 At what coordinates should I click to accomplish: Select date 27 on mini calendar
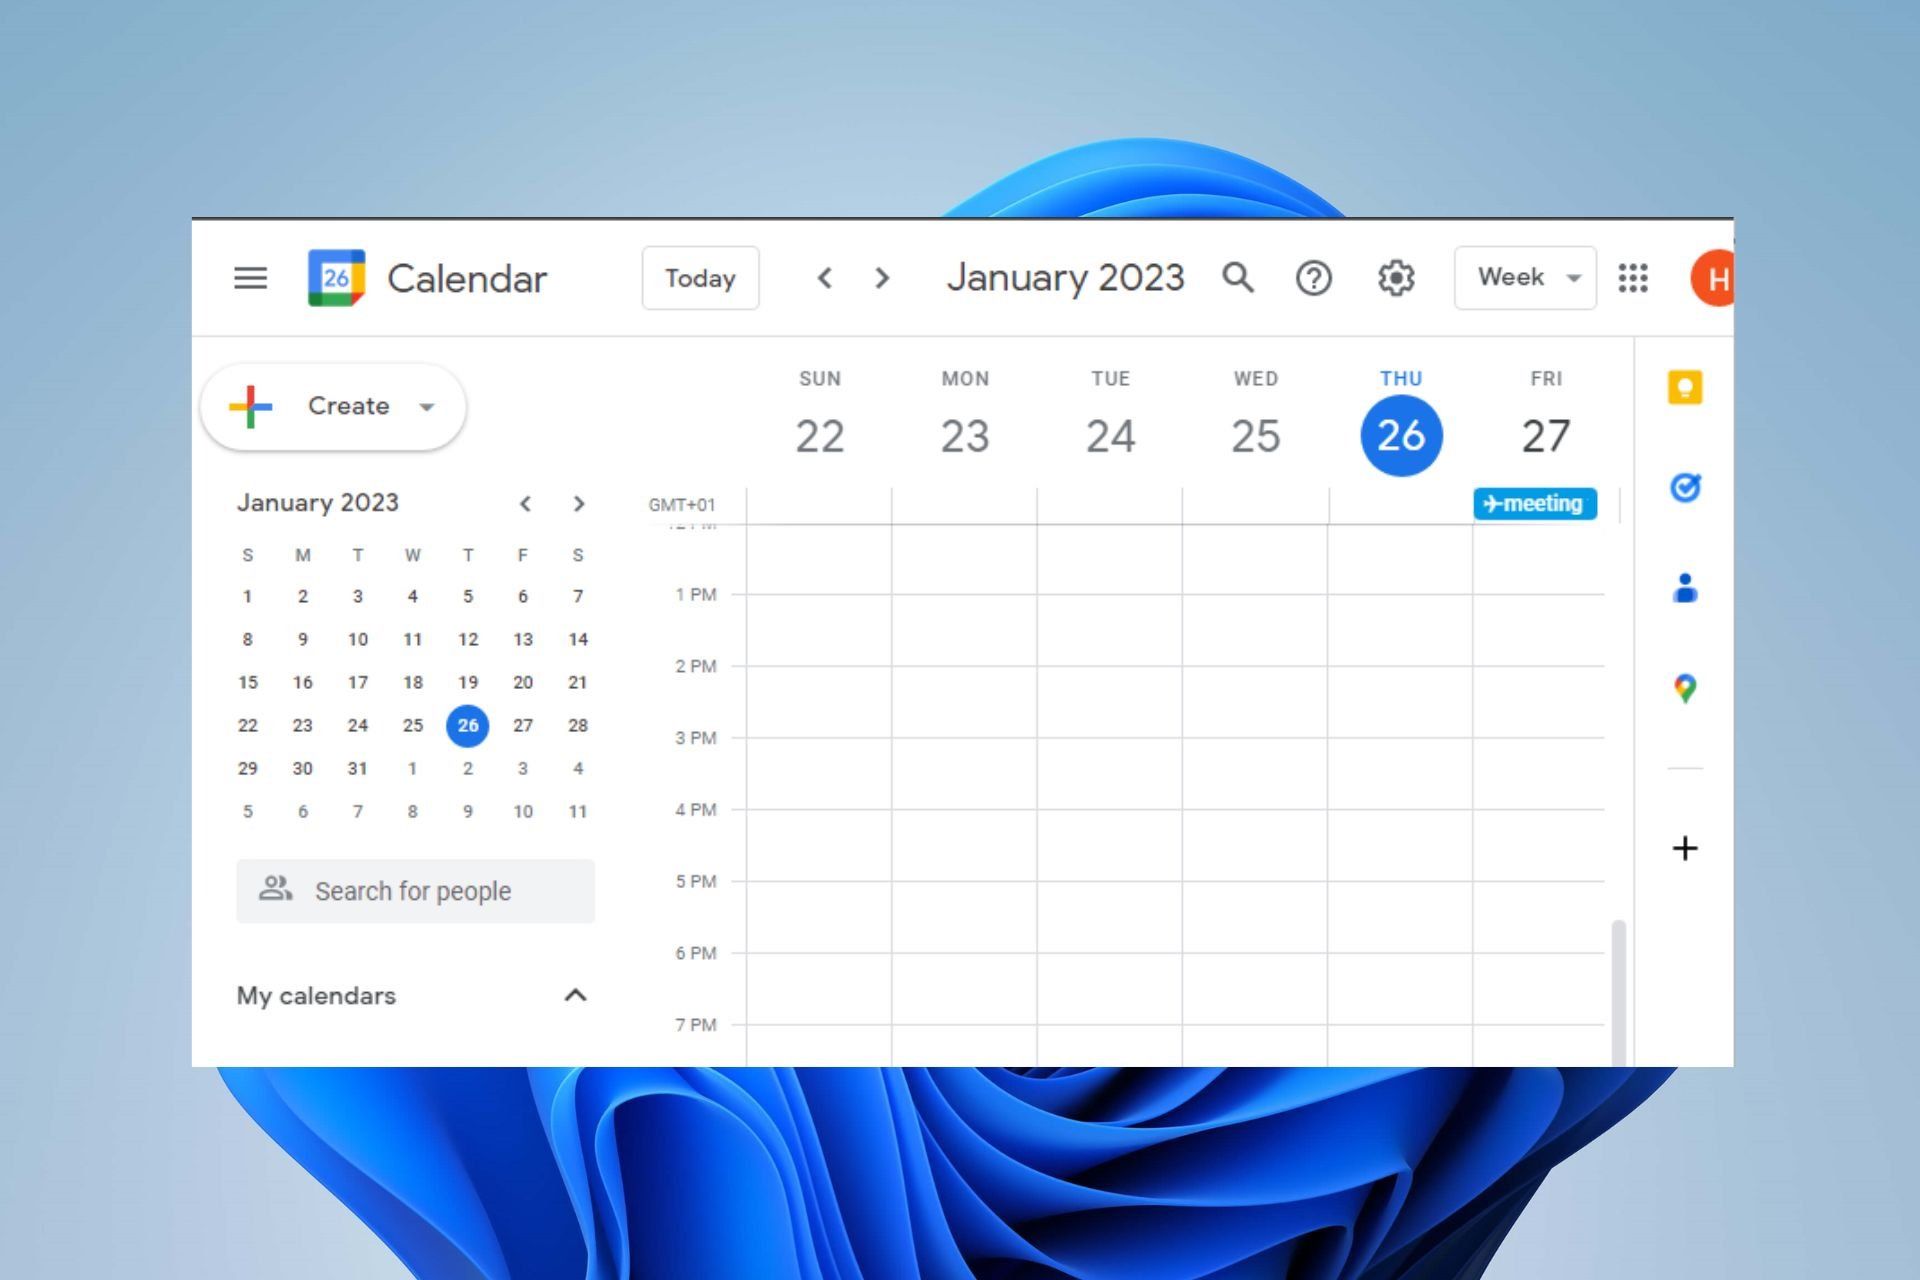[523, 724]
